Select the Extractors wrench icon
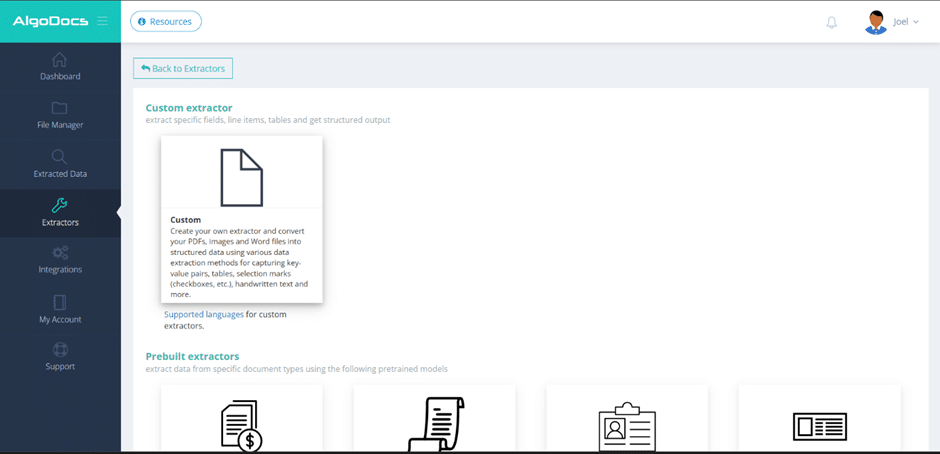 point(60,206)
